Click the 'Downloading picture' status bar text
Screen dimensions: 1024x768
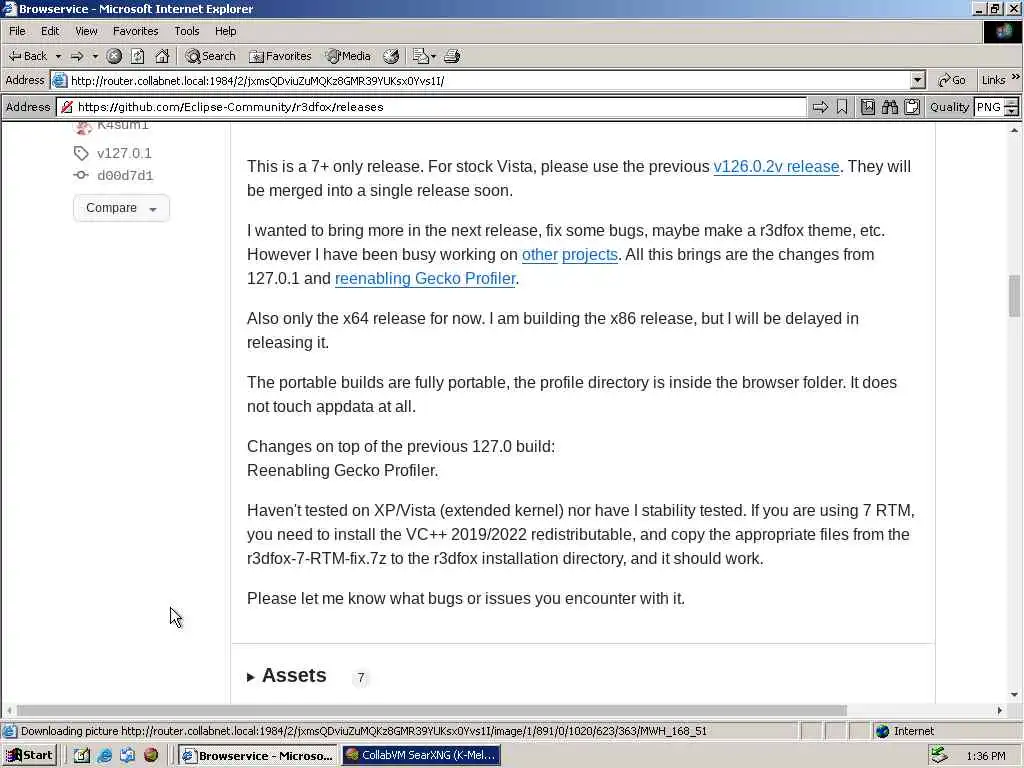tap(363, 731)
